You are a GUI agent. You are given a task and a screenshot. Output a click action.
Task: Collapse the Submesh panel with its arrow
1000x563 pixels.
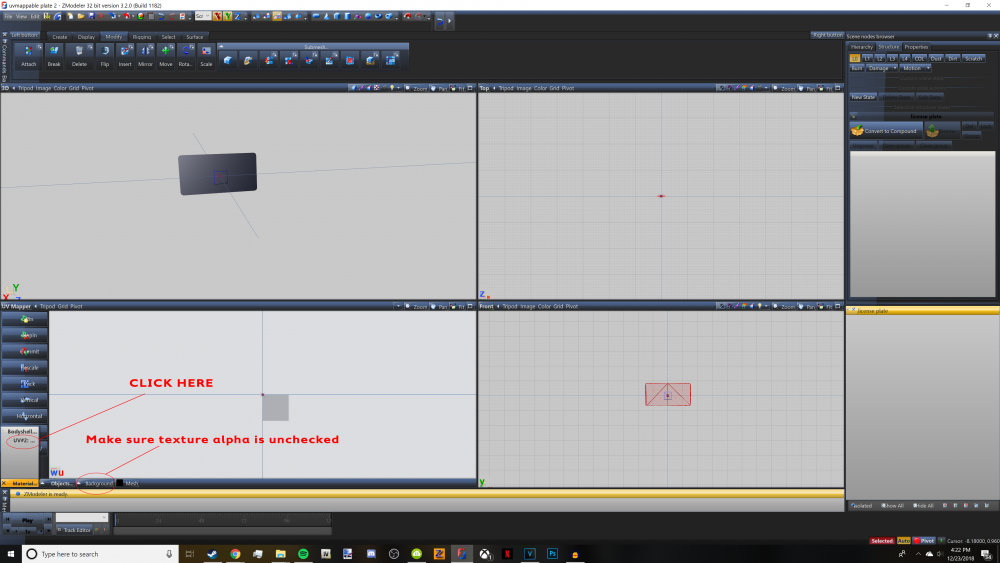click(x=221, y=47)
